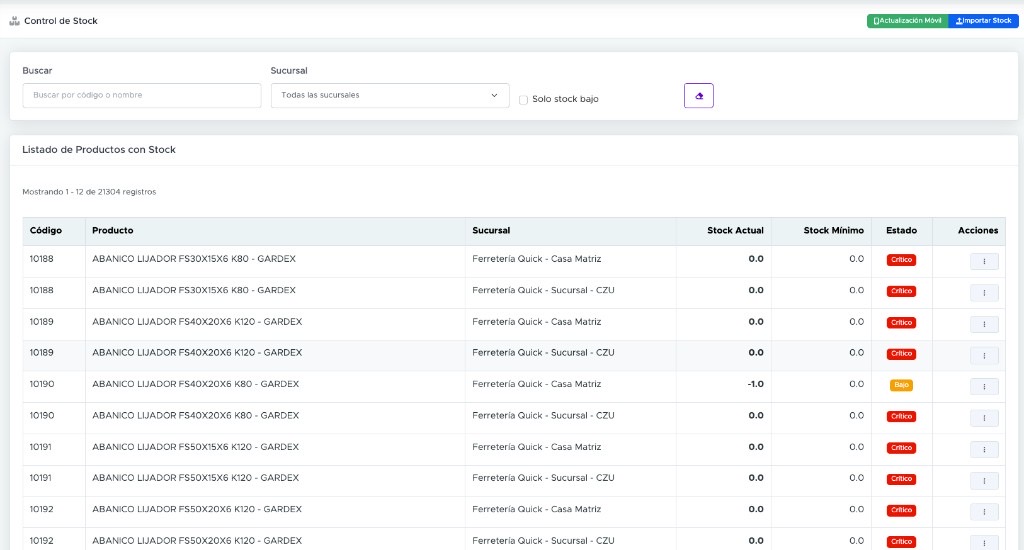Click the Actualización Móvil button
This screenshot has width=1024, height=550.
click(x=907, y=21)
